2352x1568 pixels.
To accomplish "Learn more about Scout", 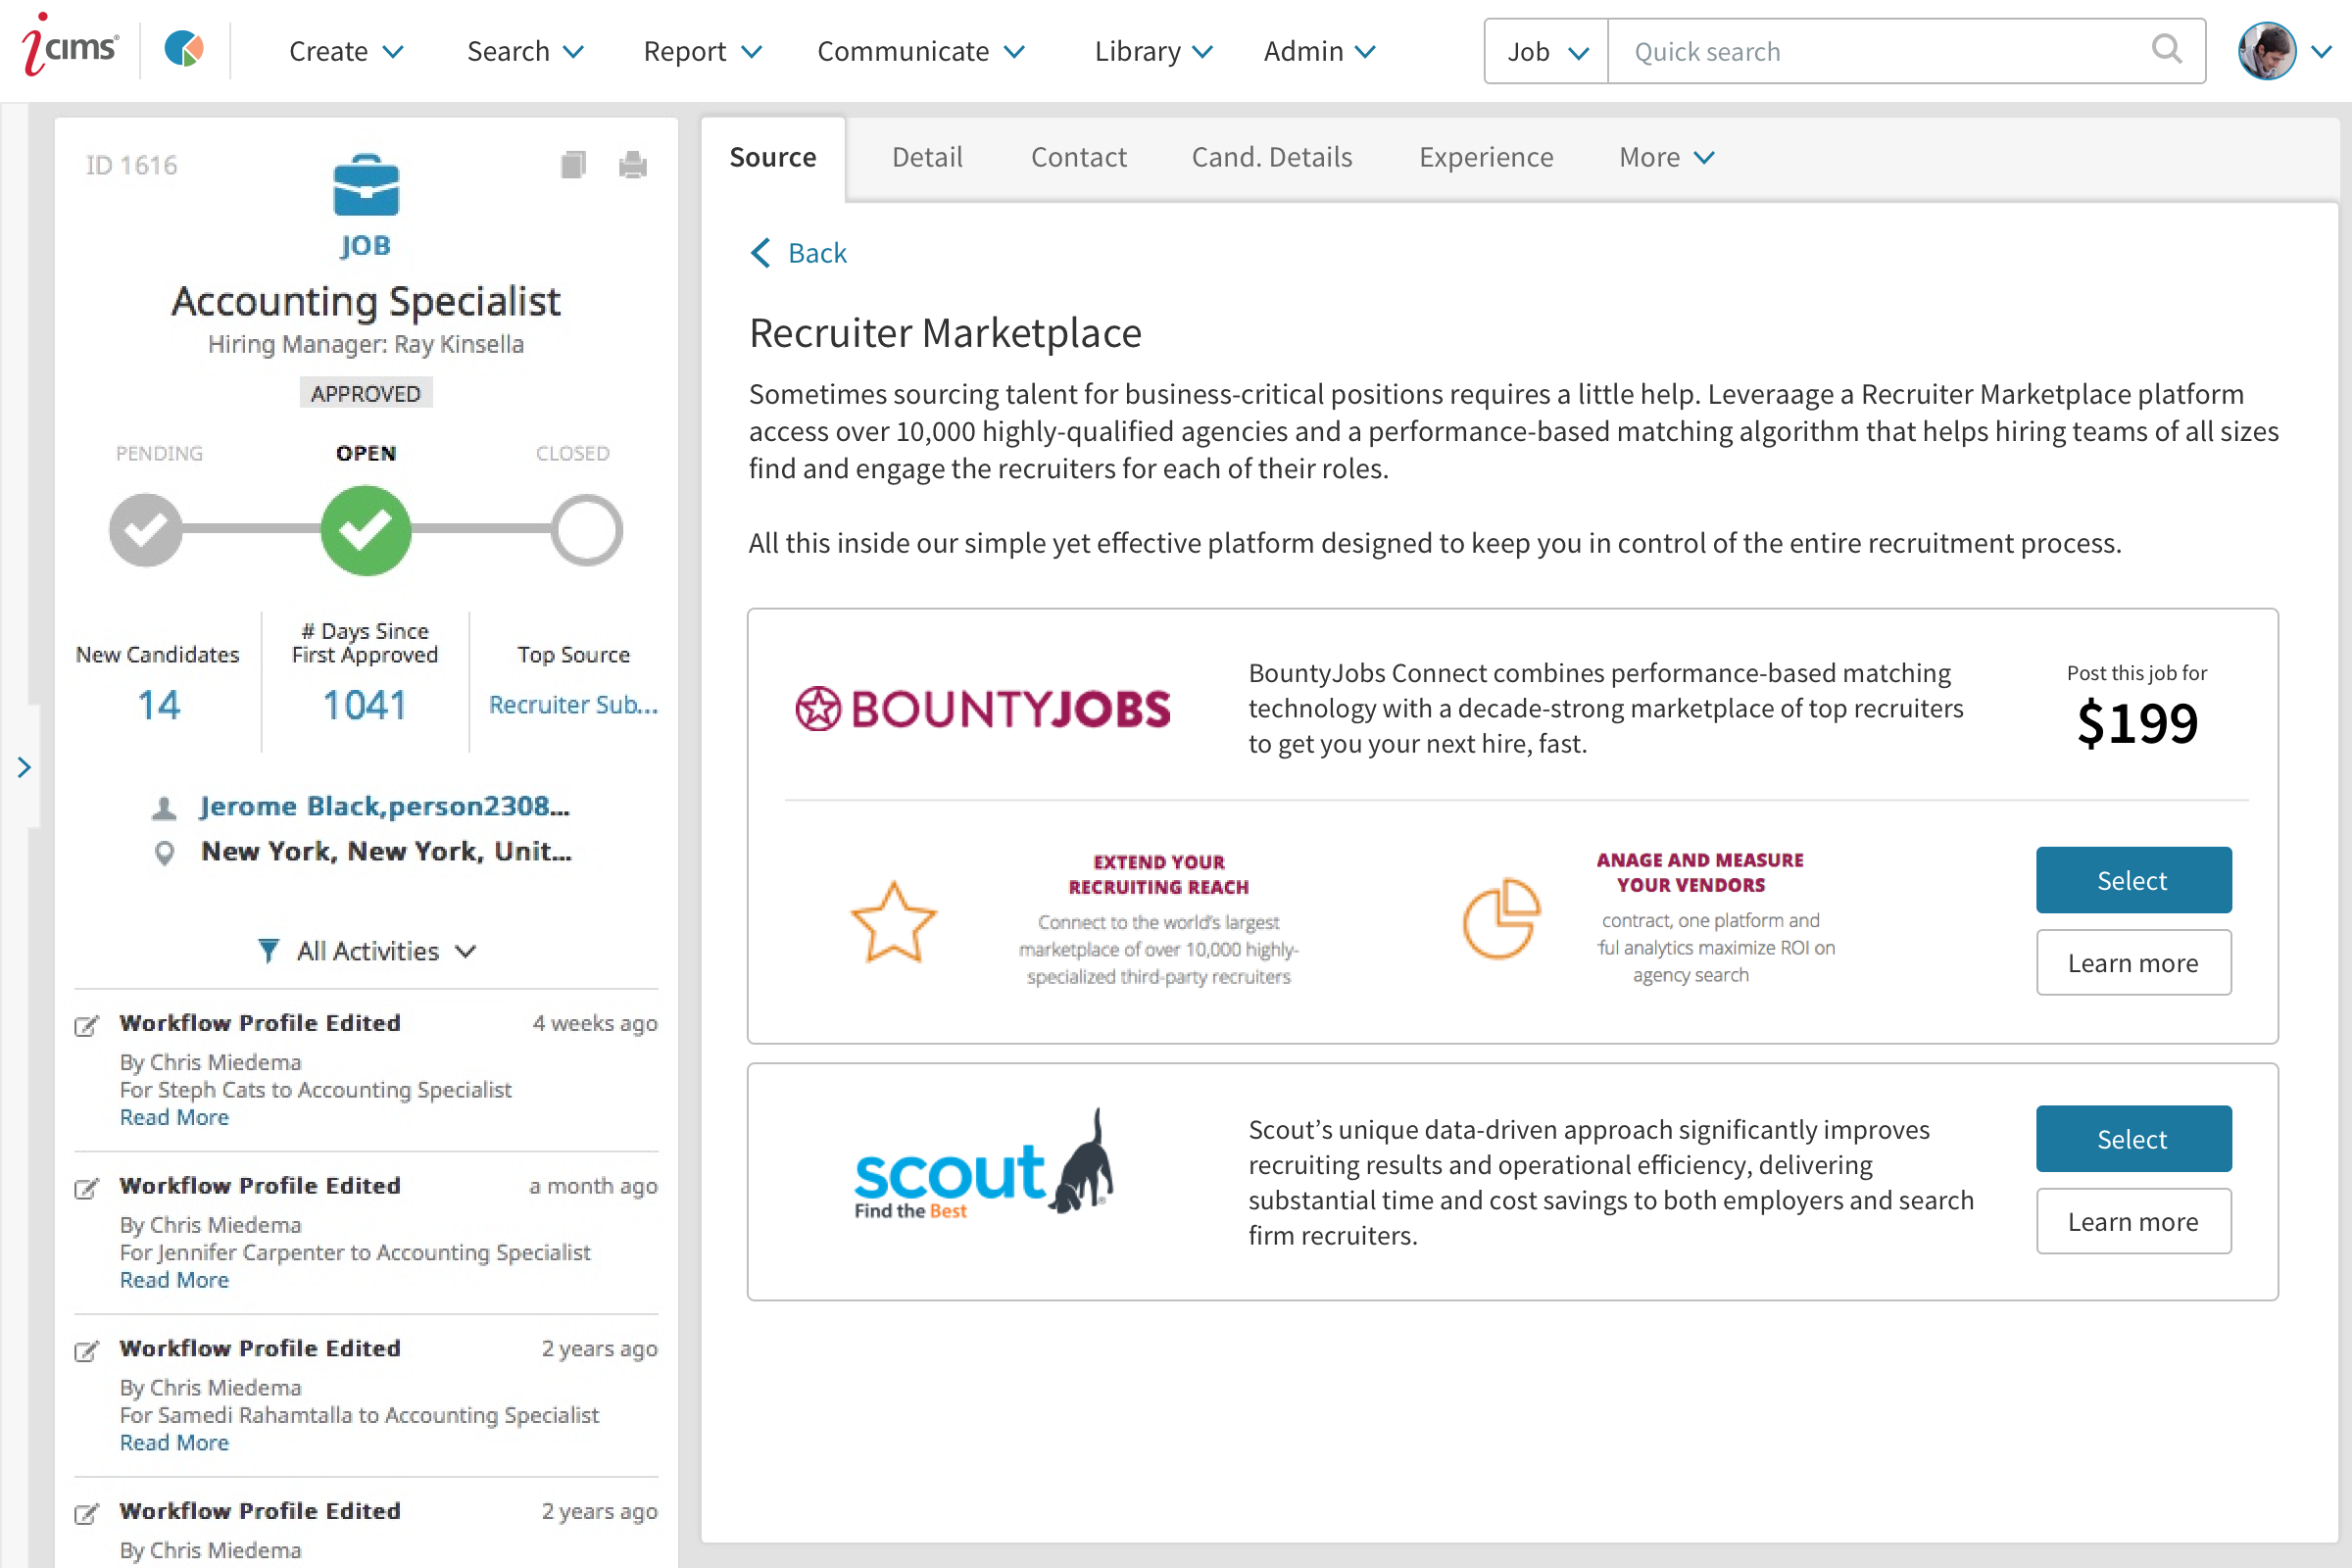I will [x=2133, y=1222].
